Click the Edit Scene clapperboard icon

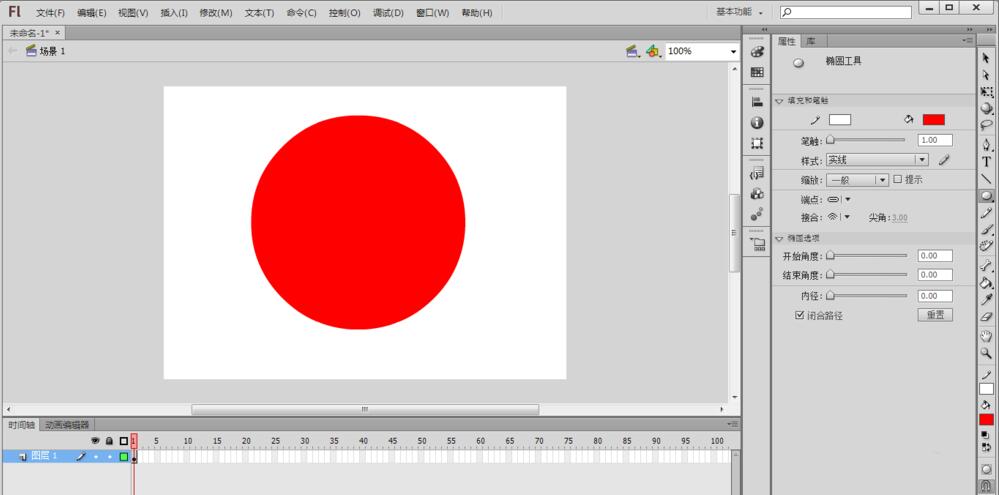tap(632, 51)
